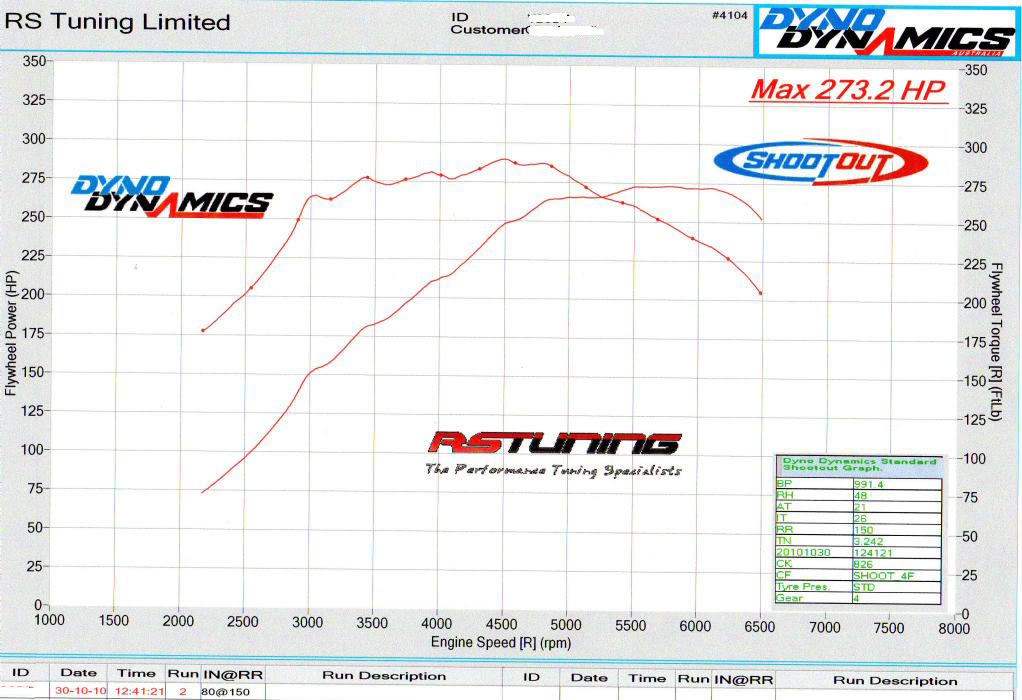
Task: Select the Gear row in the info table
Action: pos(858,599)
